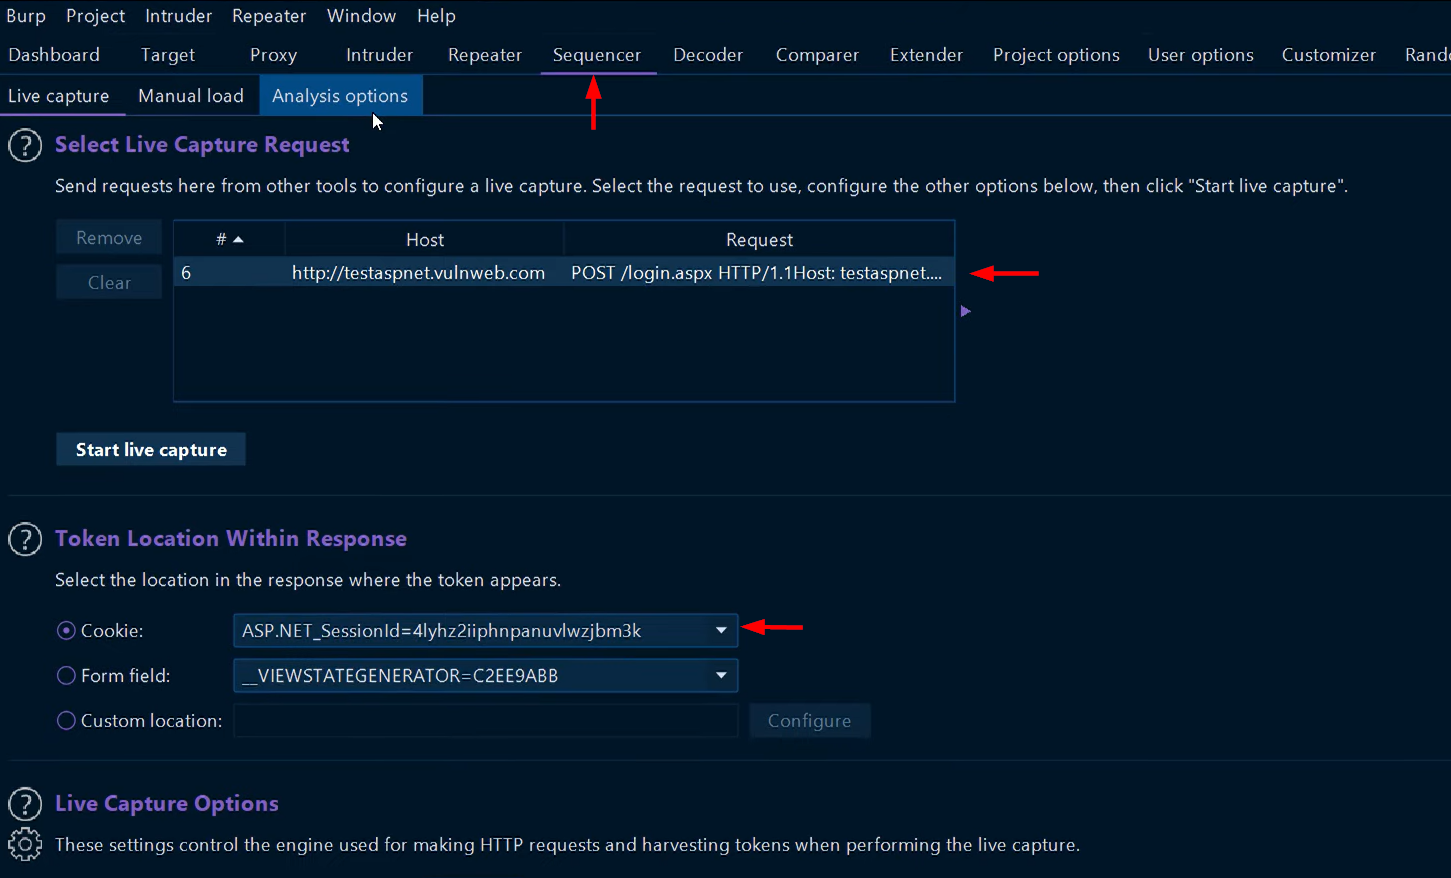Open the Intruder menu in the menu bar
Screen dimensions: 1451x878
click(178, 15)
